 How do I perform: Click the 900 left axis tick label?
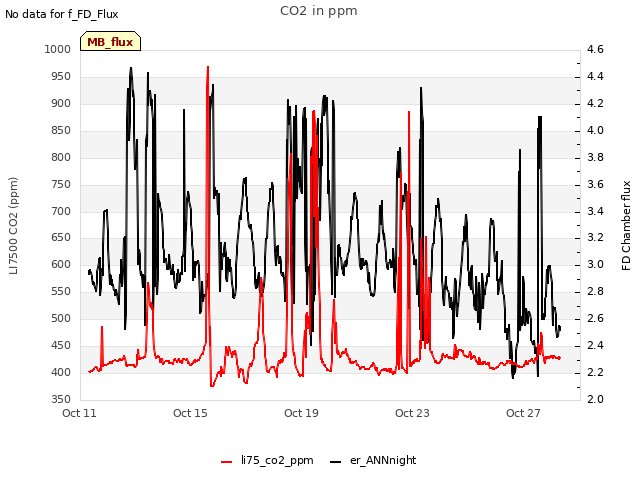point(61,103)
